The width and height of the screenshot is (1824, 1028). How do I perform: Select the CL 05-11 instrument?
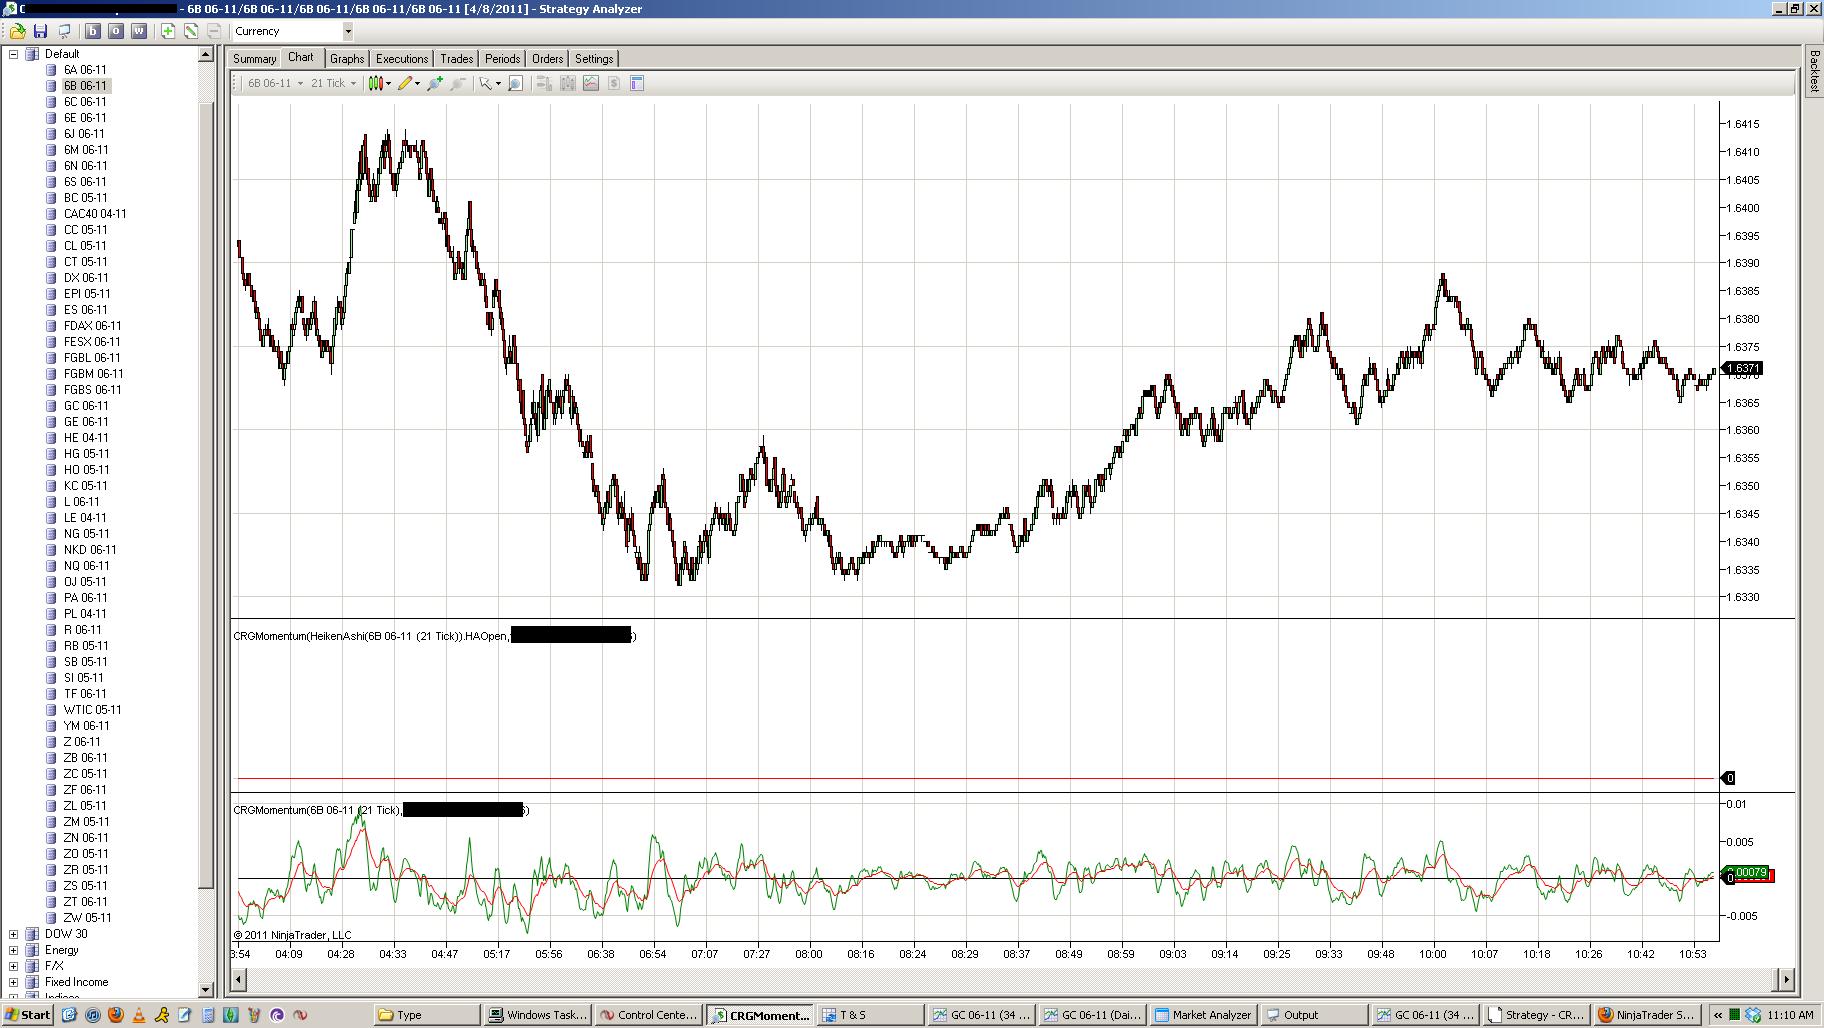coord(85,246)
